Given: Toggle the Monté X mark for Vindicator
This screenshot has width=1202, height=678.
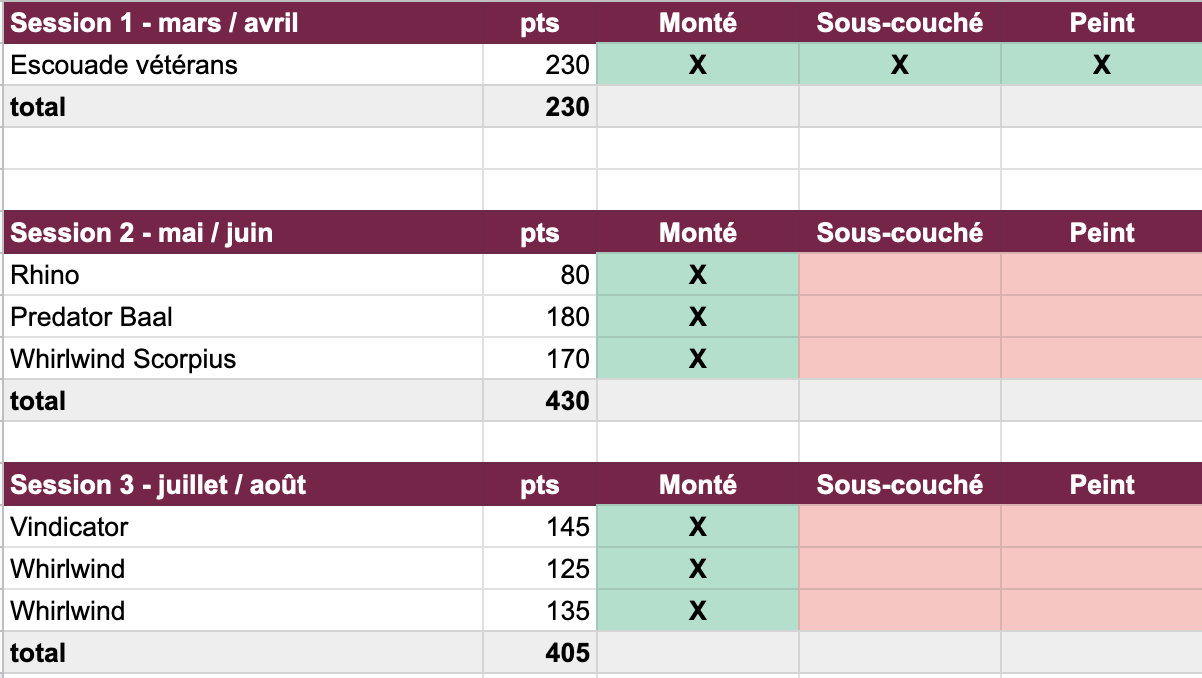Looking at the screenshot, I should pos(698,527).
